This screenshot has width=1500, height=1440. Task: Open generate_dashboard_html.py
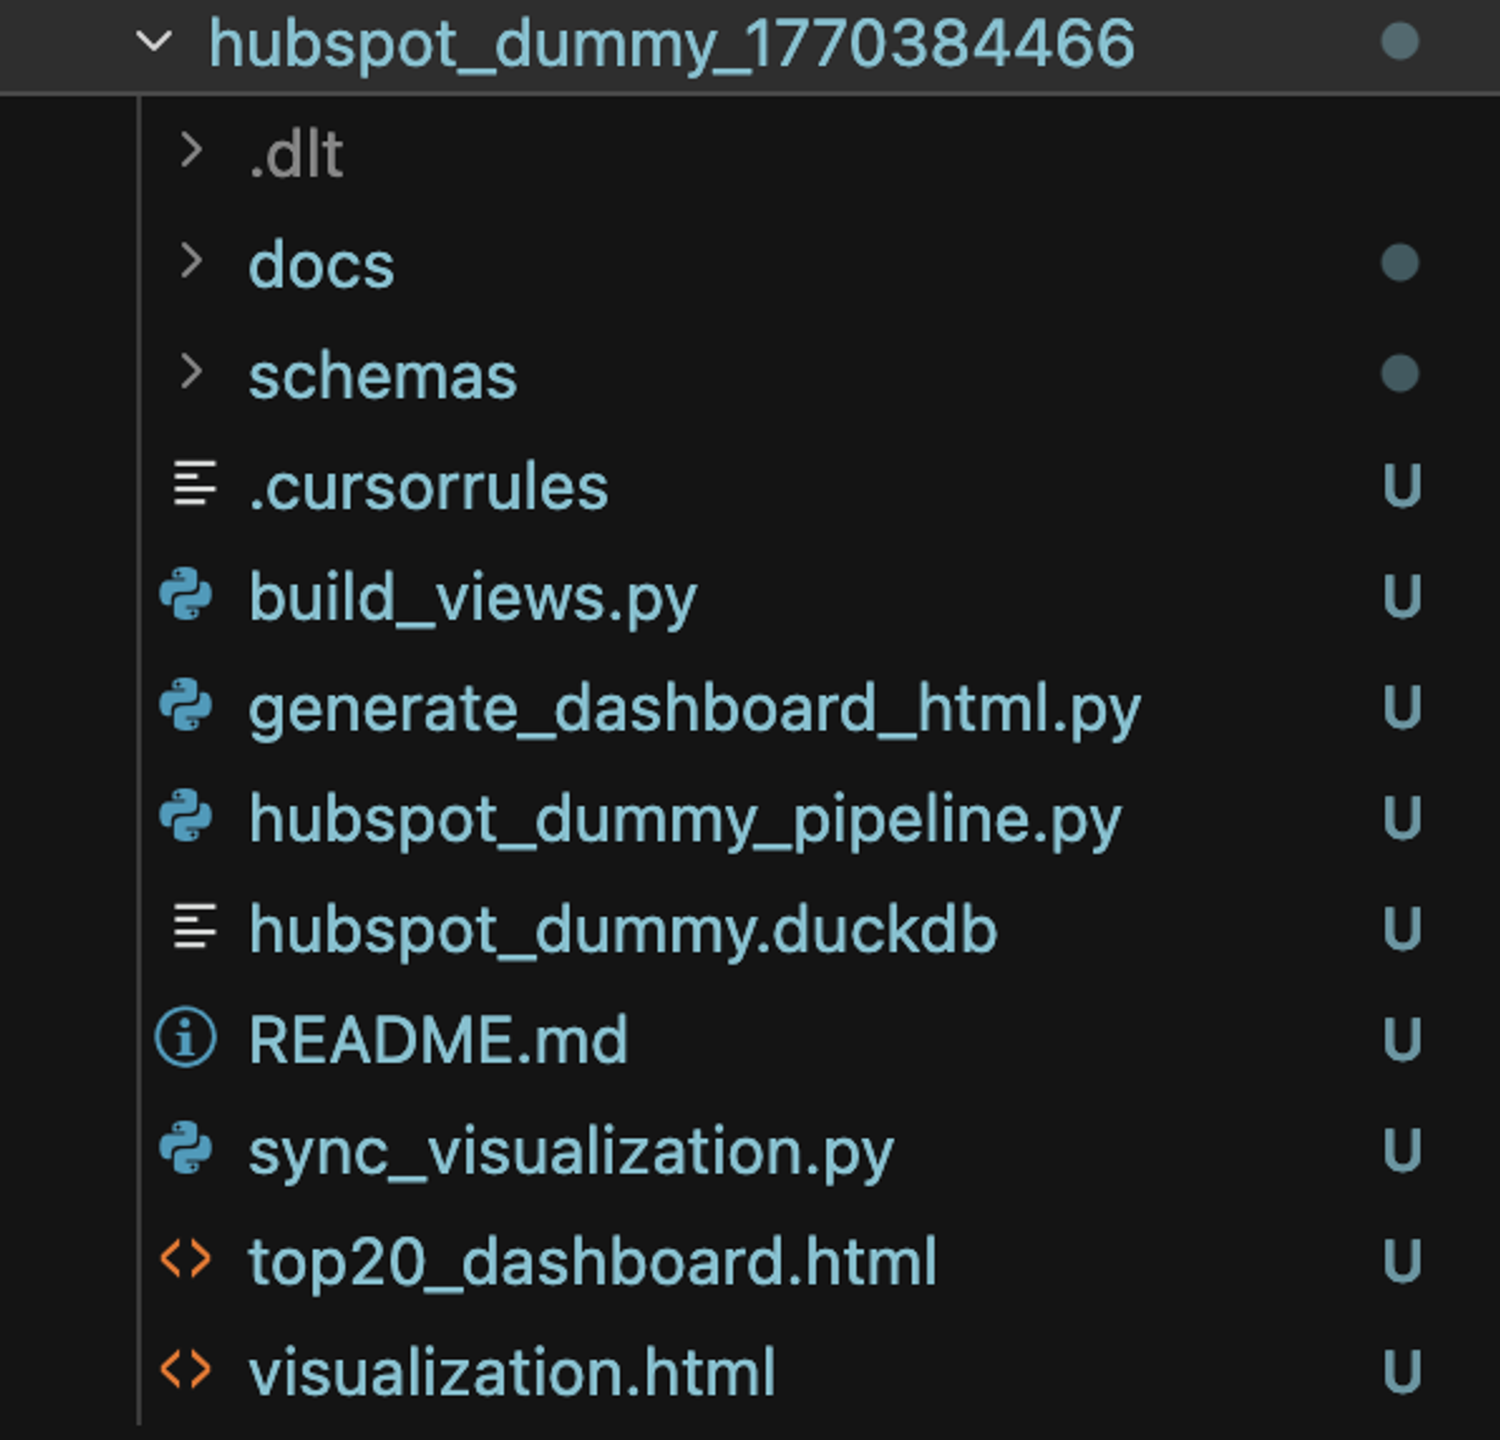[694, 711]
